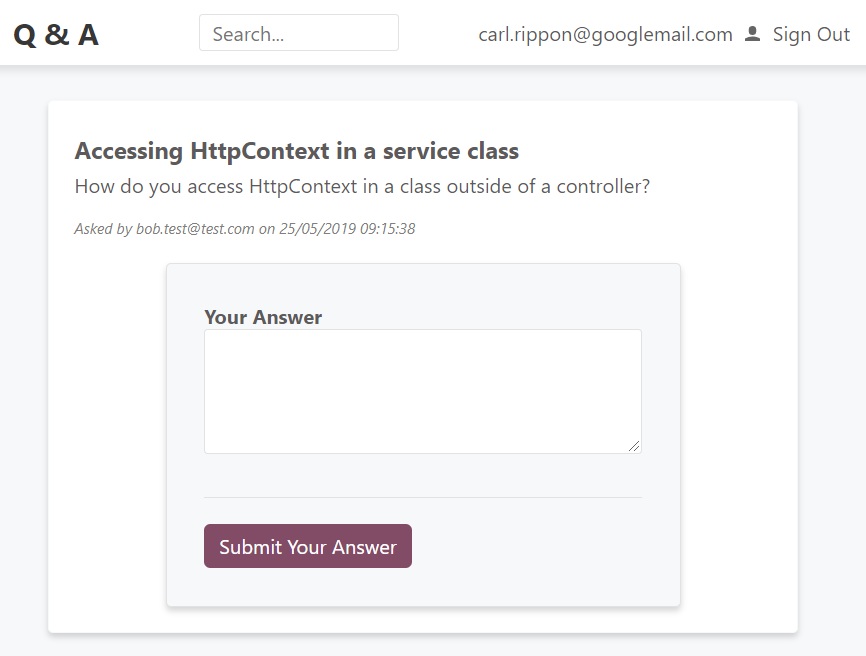Click inside the Your Answer text area
Viewport: 866px width, 656px height.
click(422, 390)
